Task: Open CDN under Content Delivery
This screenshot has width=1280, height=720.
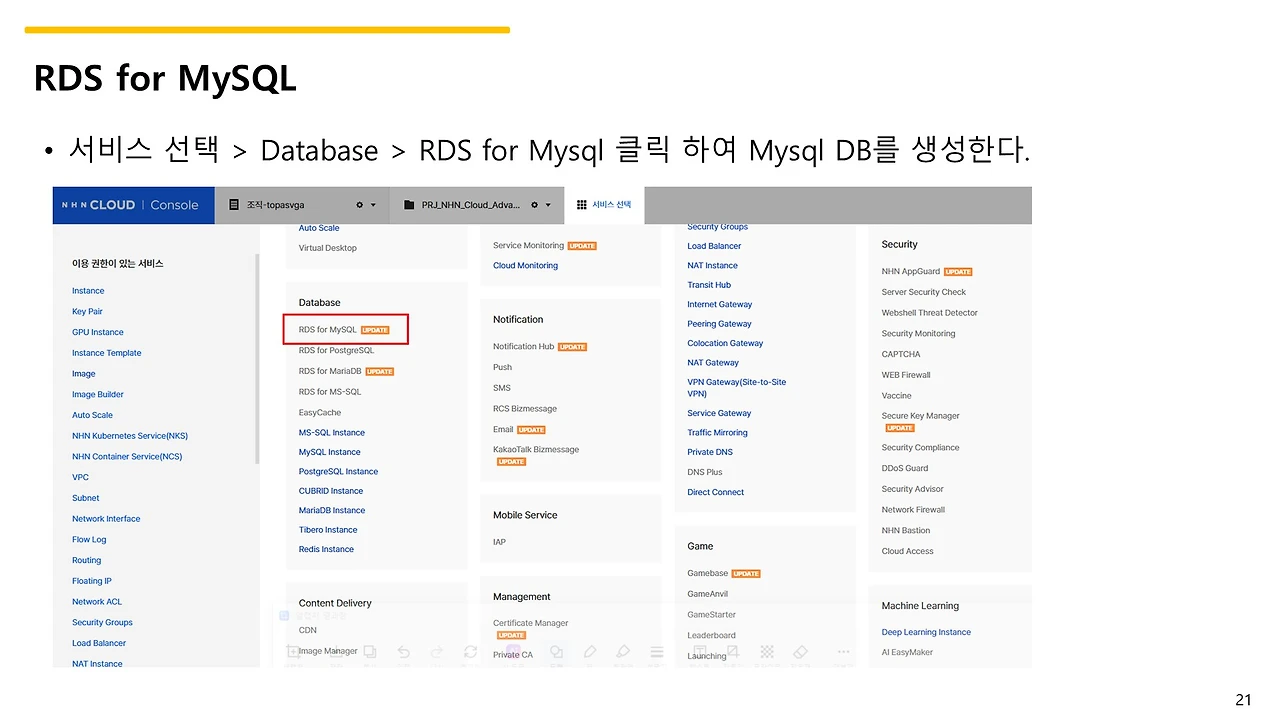Action: (x=308, y=630)
